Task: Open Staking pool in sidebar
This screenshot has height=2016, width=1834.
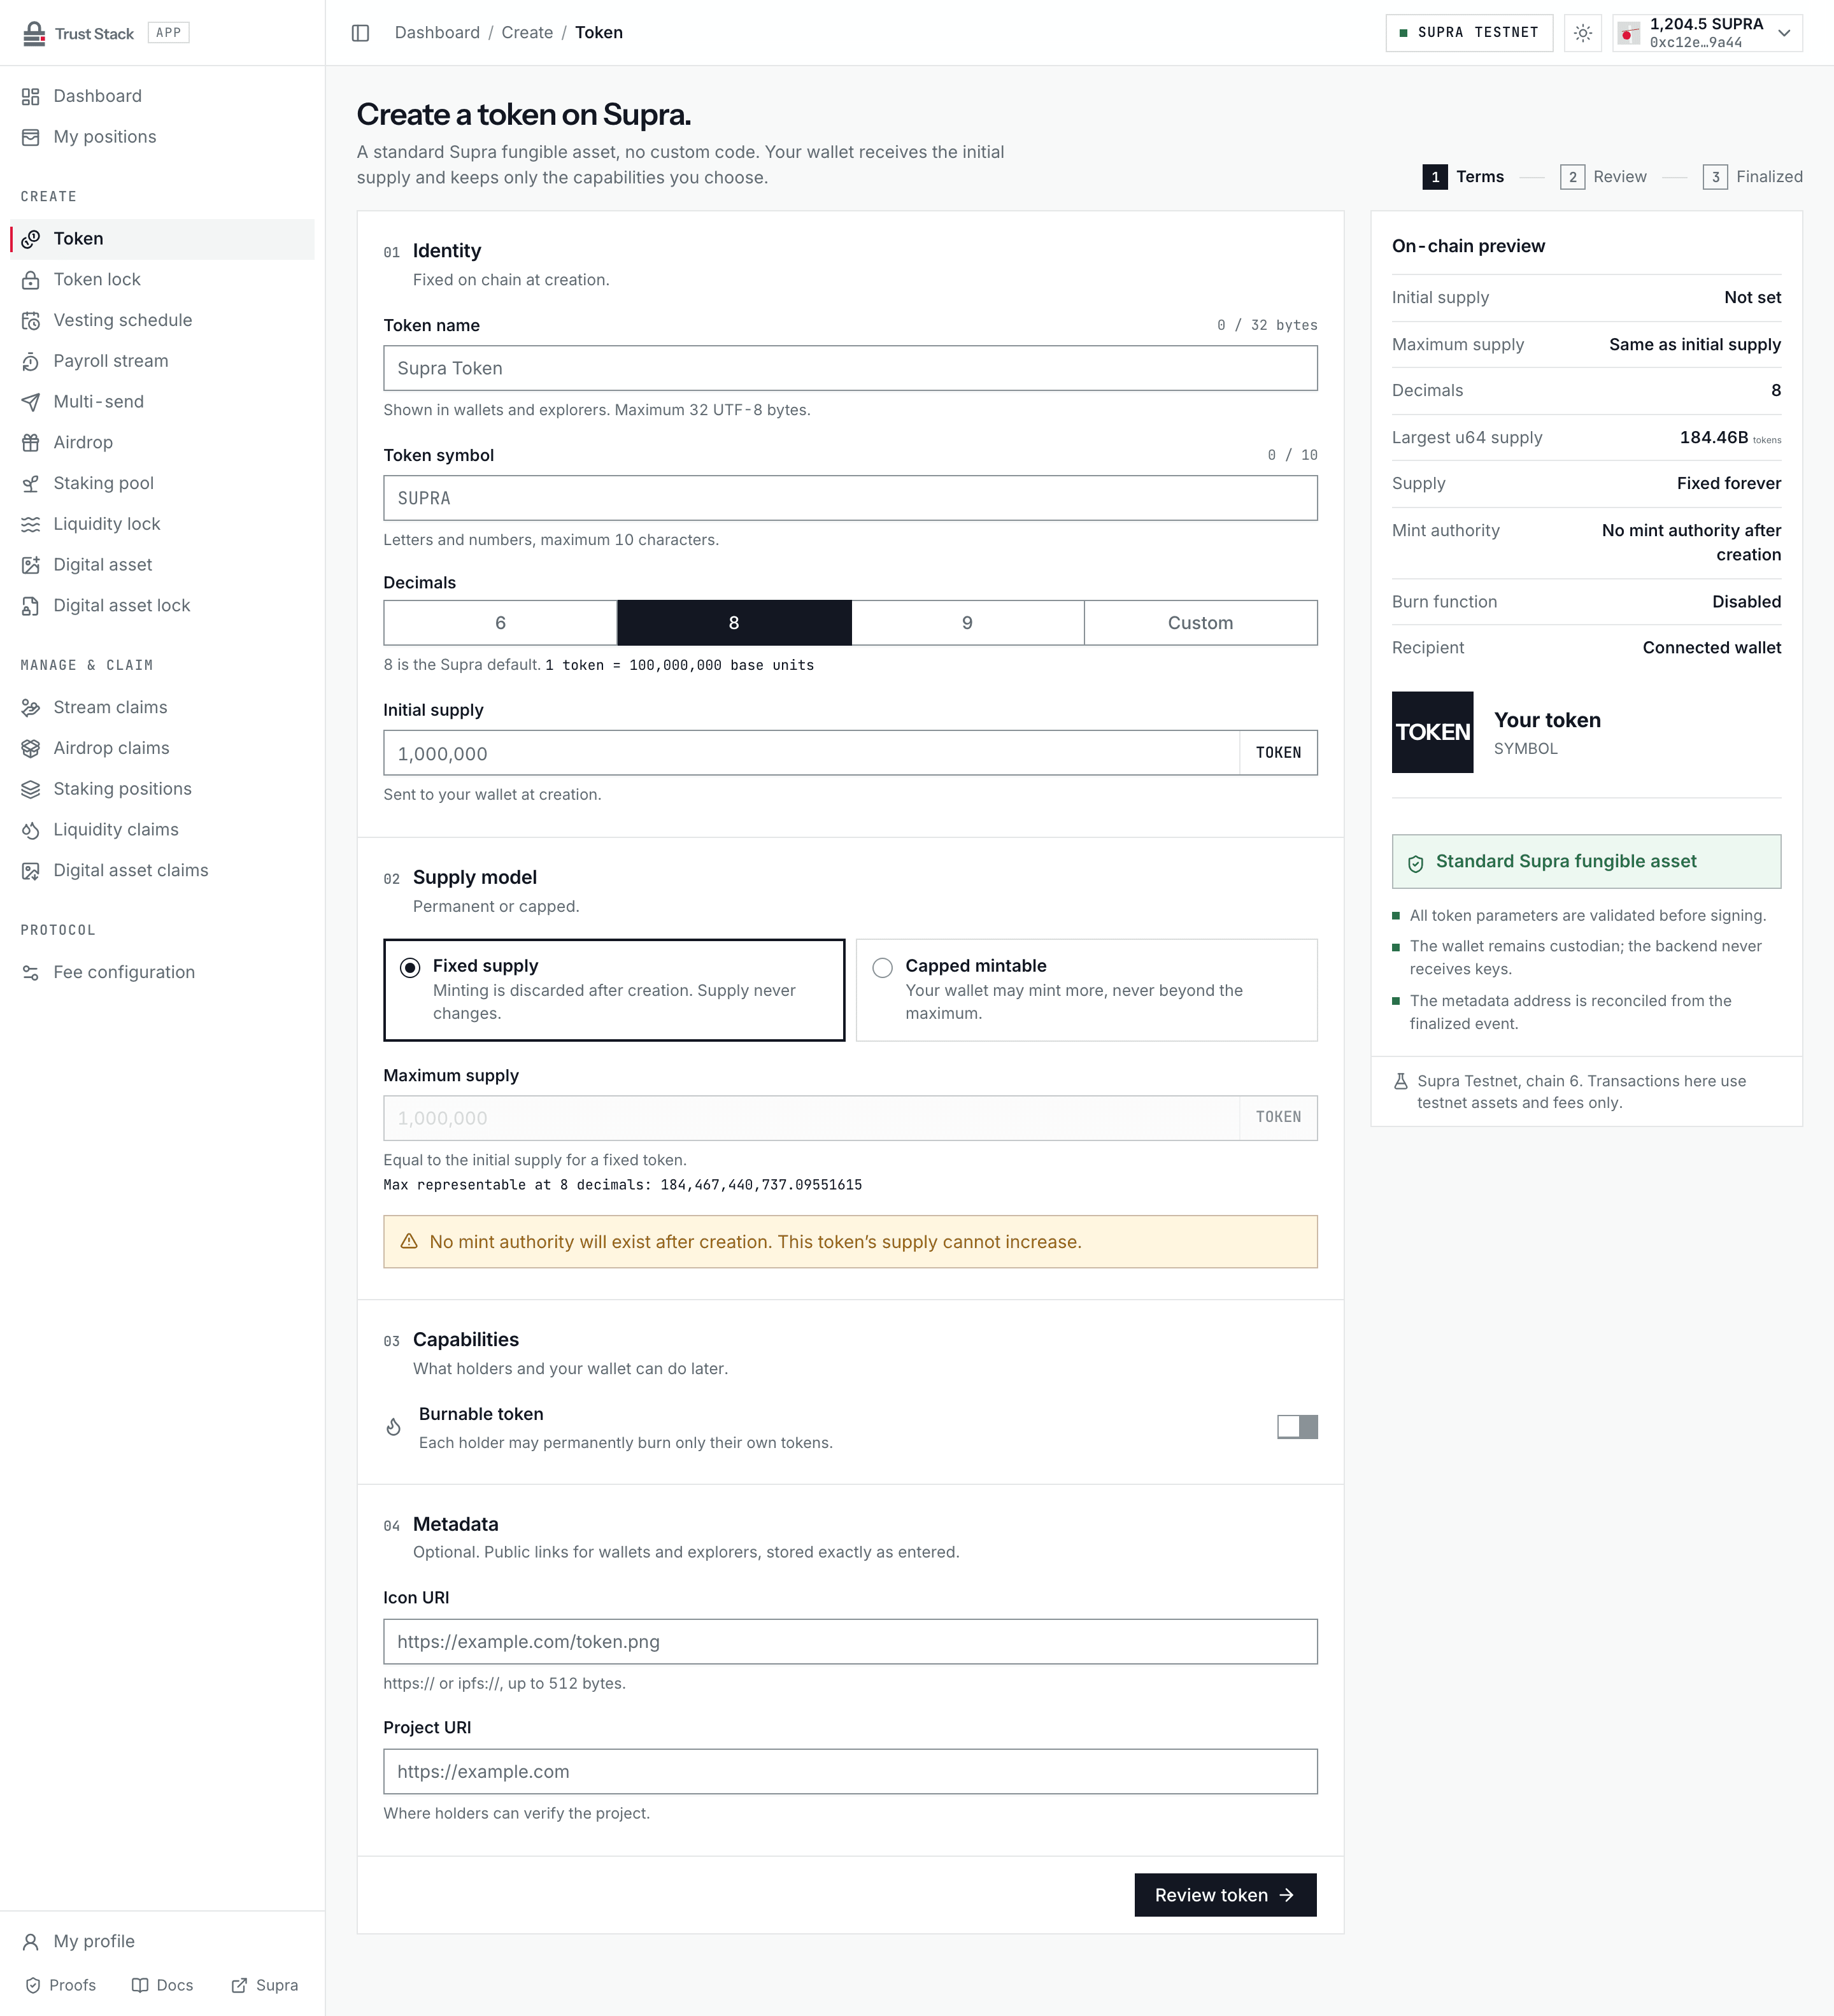Action: point(162,484)
